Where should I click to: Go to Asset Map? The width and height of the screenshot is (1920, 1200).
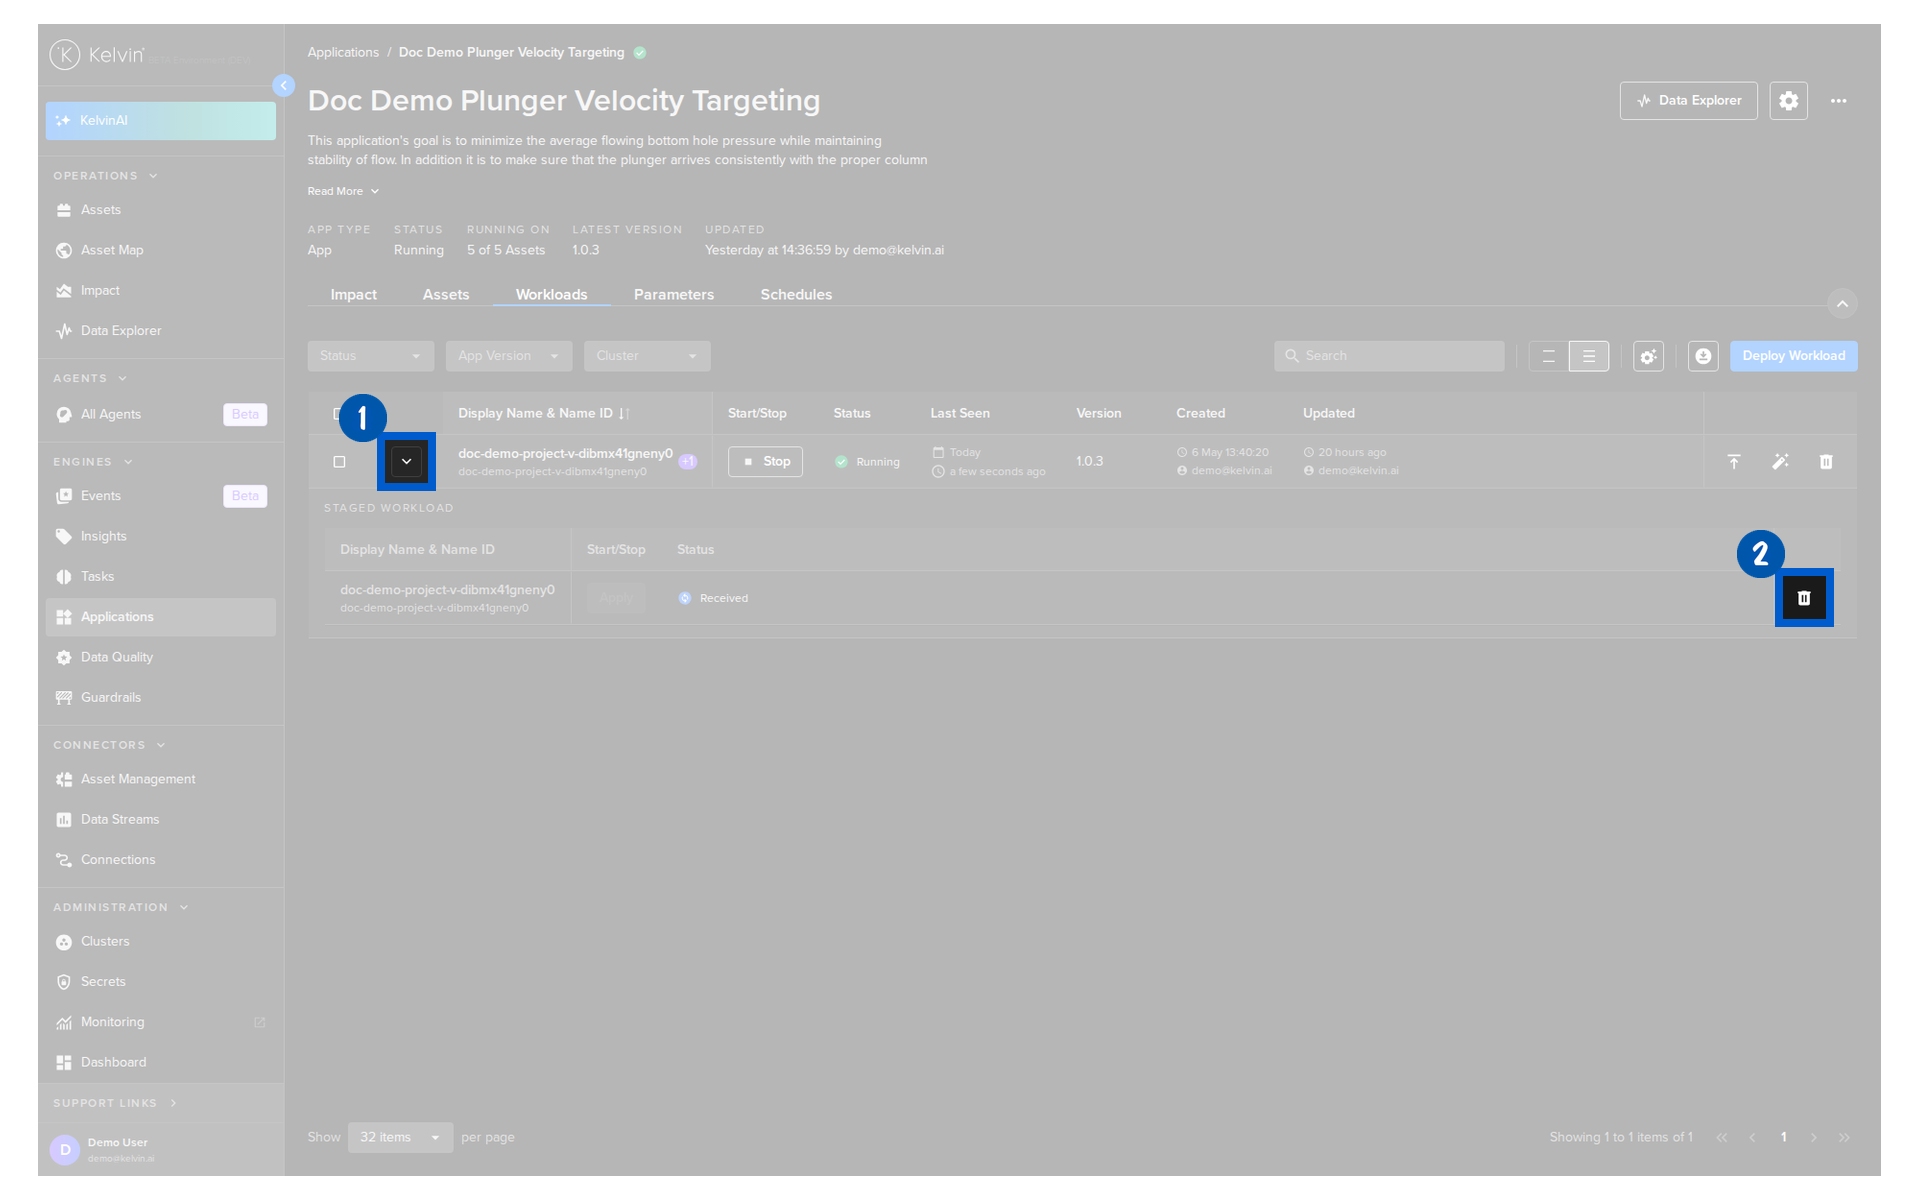160,250
